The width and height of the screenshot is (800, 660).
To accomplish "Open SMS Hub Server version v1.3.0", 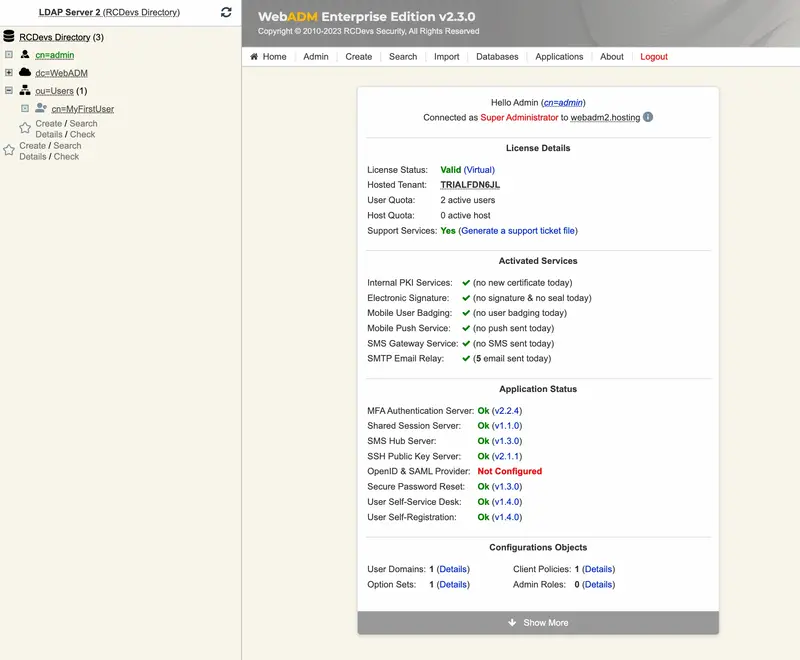I will tap(507, 441).
